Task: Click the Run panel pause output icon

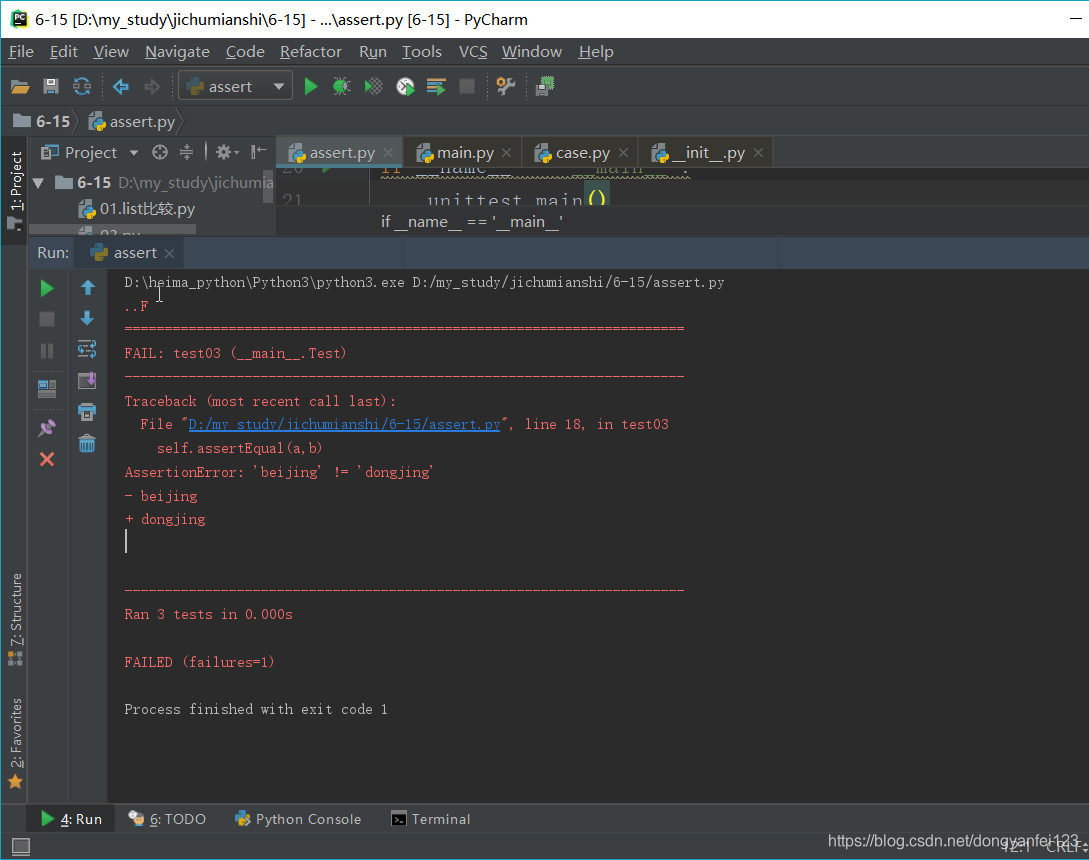Action: (47, 351)
